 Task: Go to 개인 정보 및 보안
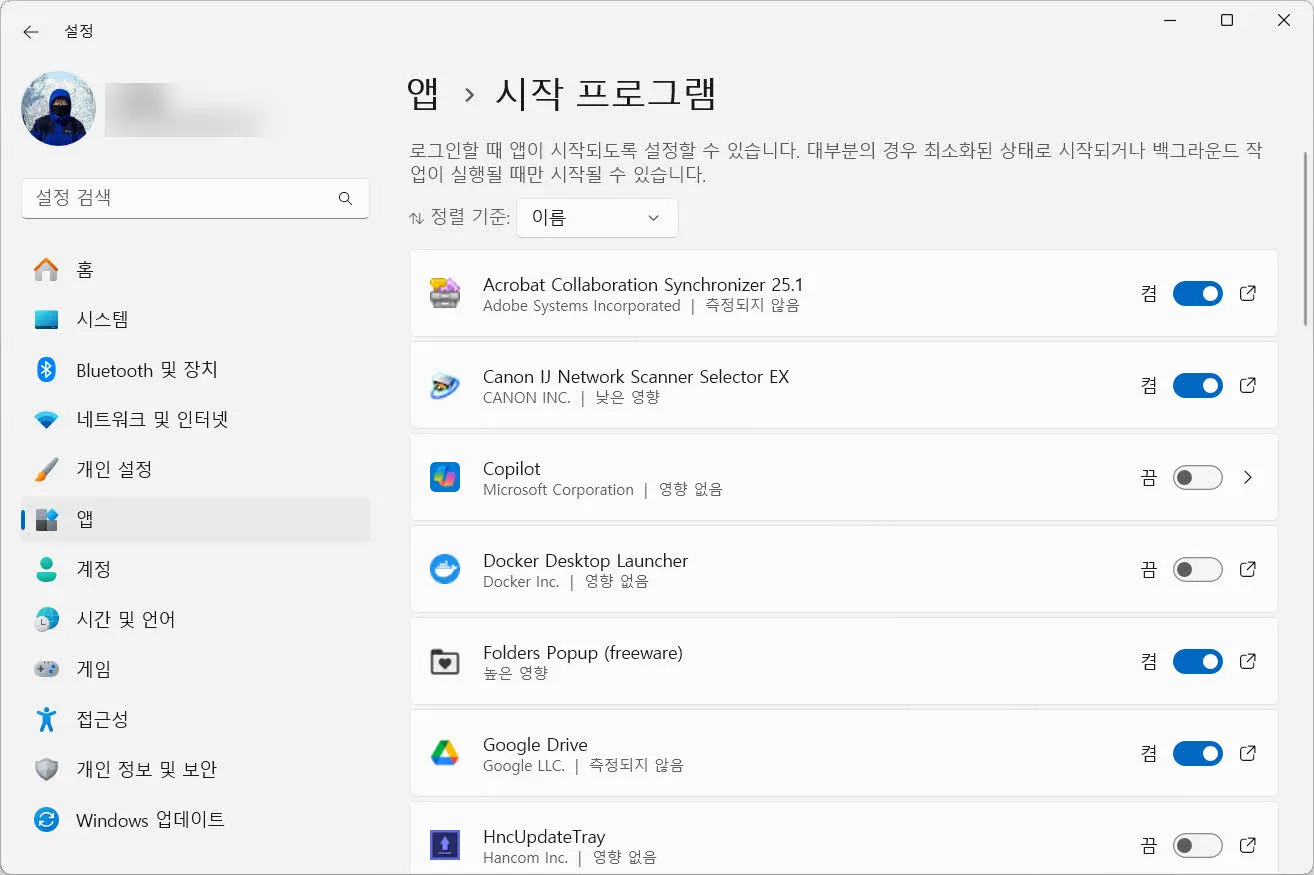(195, 769)
